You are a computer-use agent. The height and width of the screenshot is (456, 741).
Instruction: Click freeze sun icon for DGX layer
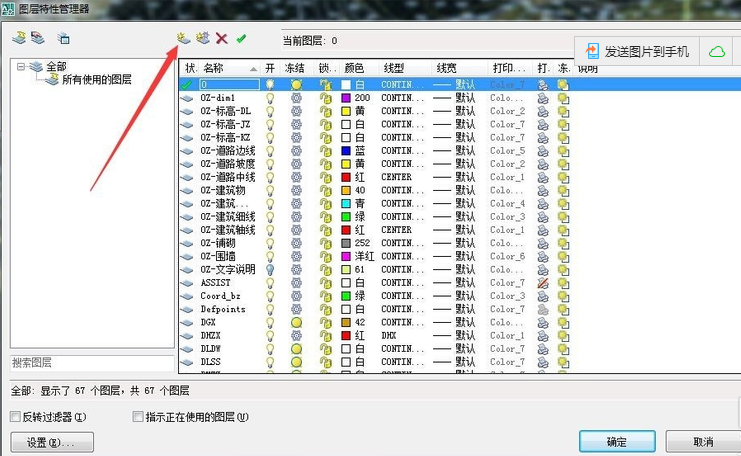point(296,323)
